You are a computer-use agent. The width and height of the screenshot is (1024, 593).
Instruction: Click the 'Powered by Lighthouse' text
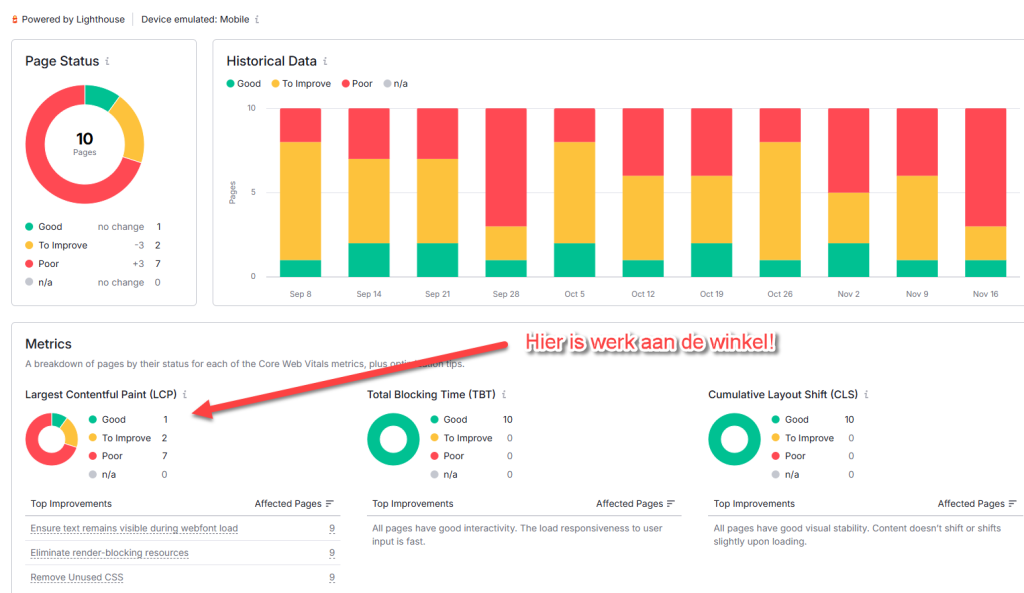[73, 20]
